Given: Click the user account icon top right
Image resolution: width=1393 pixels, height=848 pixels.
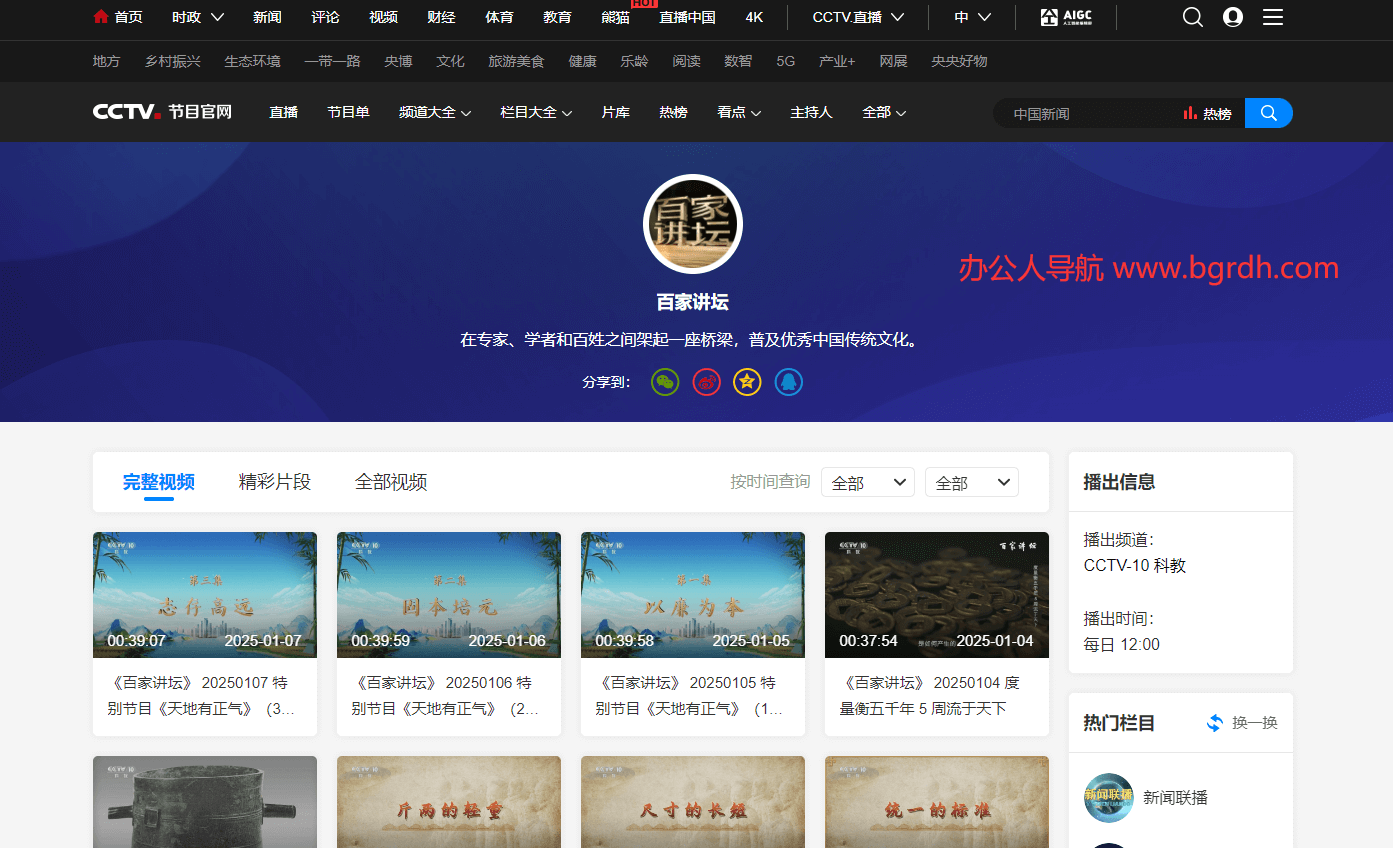Looking at the screenshot, I should tap(1232, 17).
